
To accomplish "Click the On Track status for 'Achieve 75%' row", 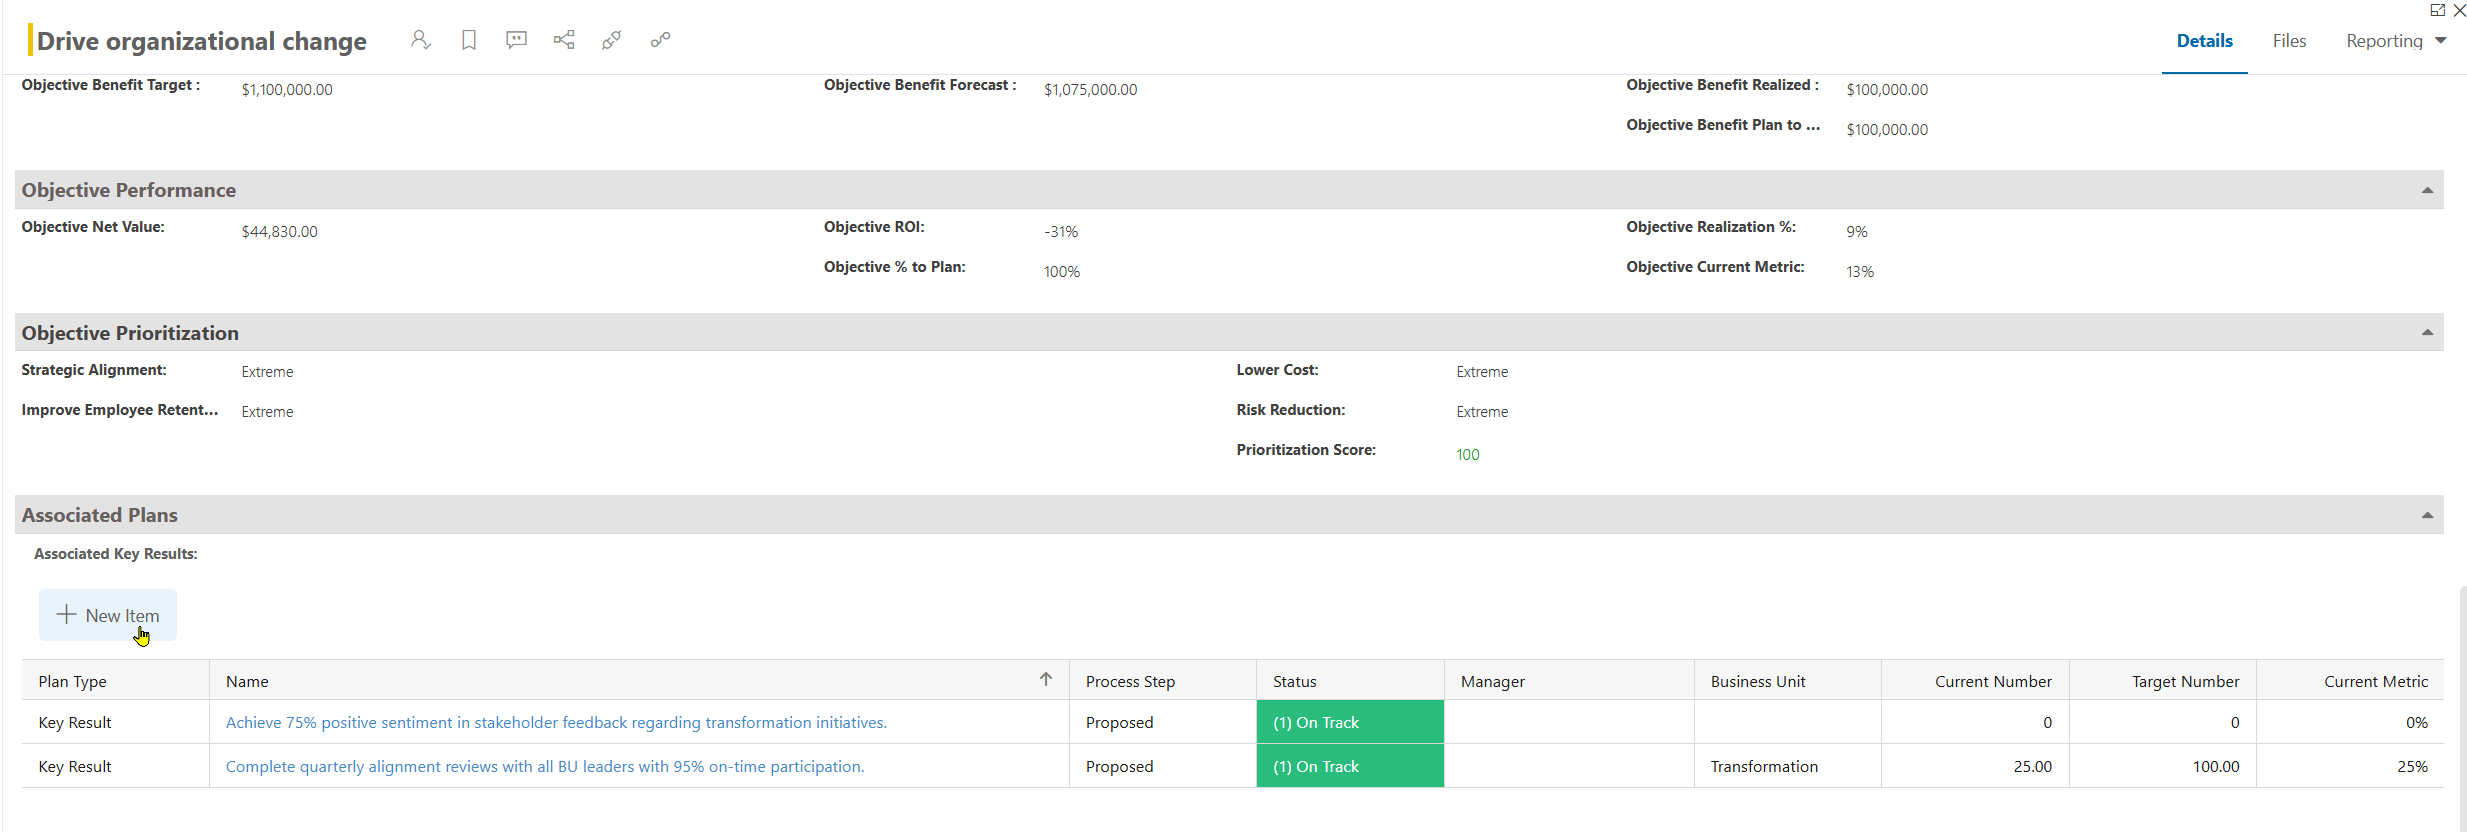I will click(1350, 722).
